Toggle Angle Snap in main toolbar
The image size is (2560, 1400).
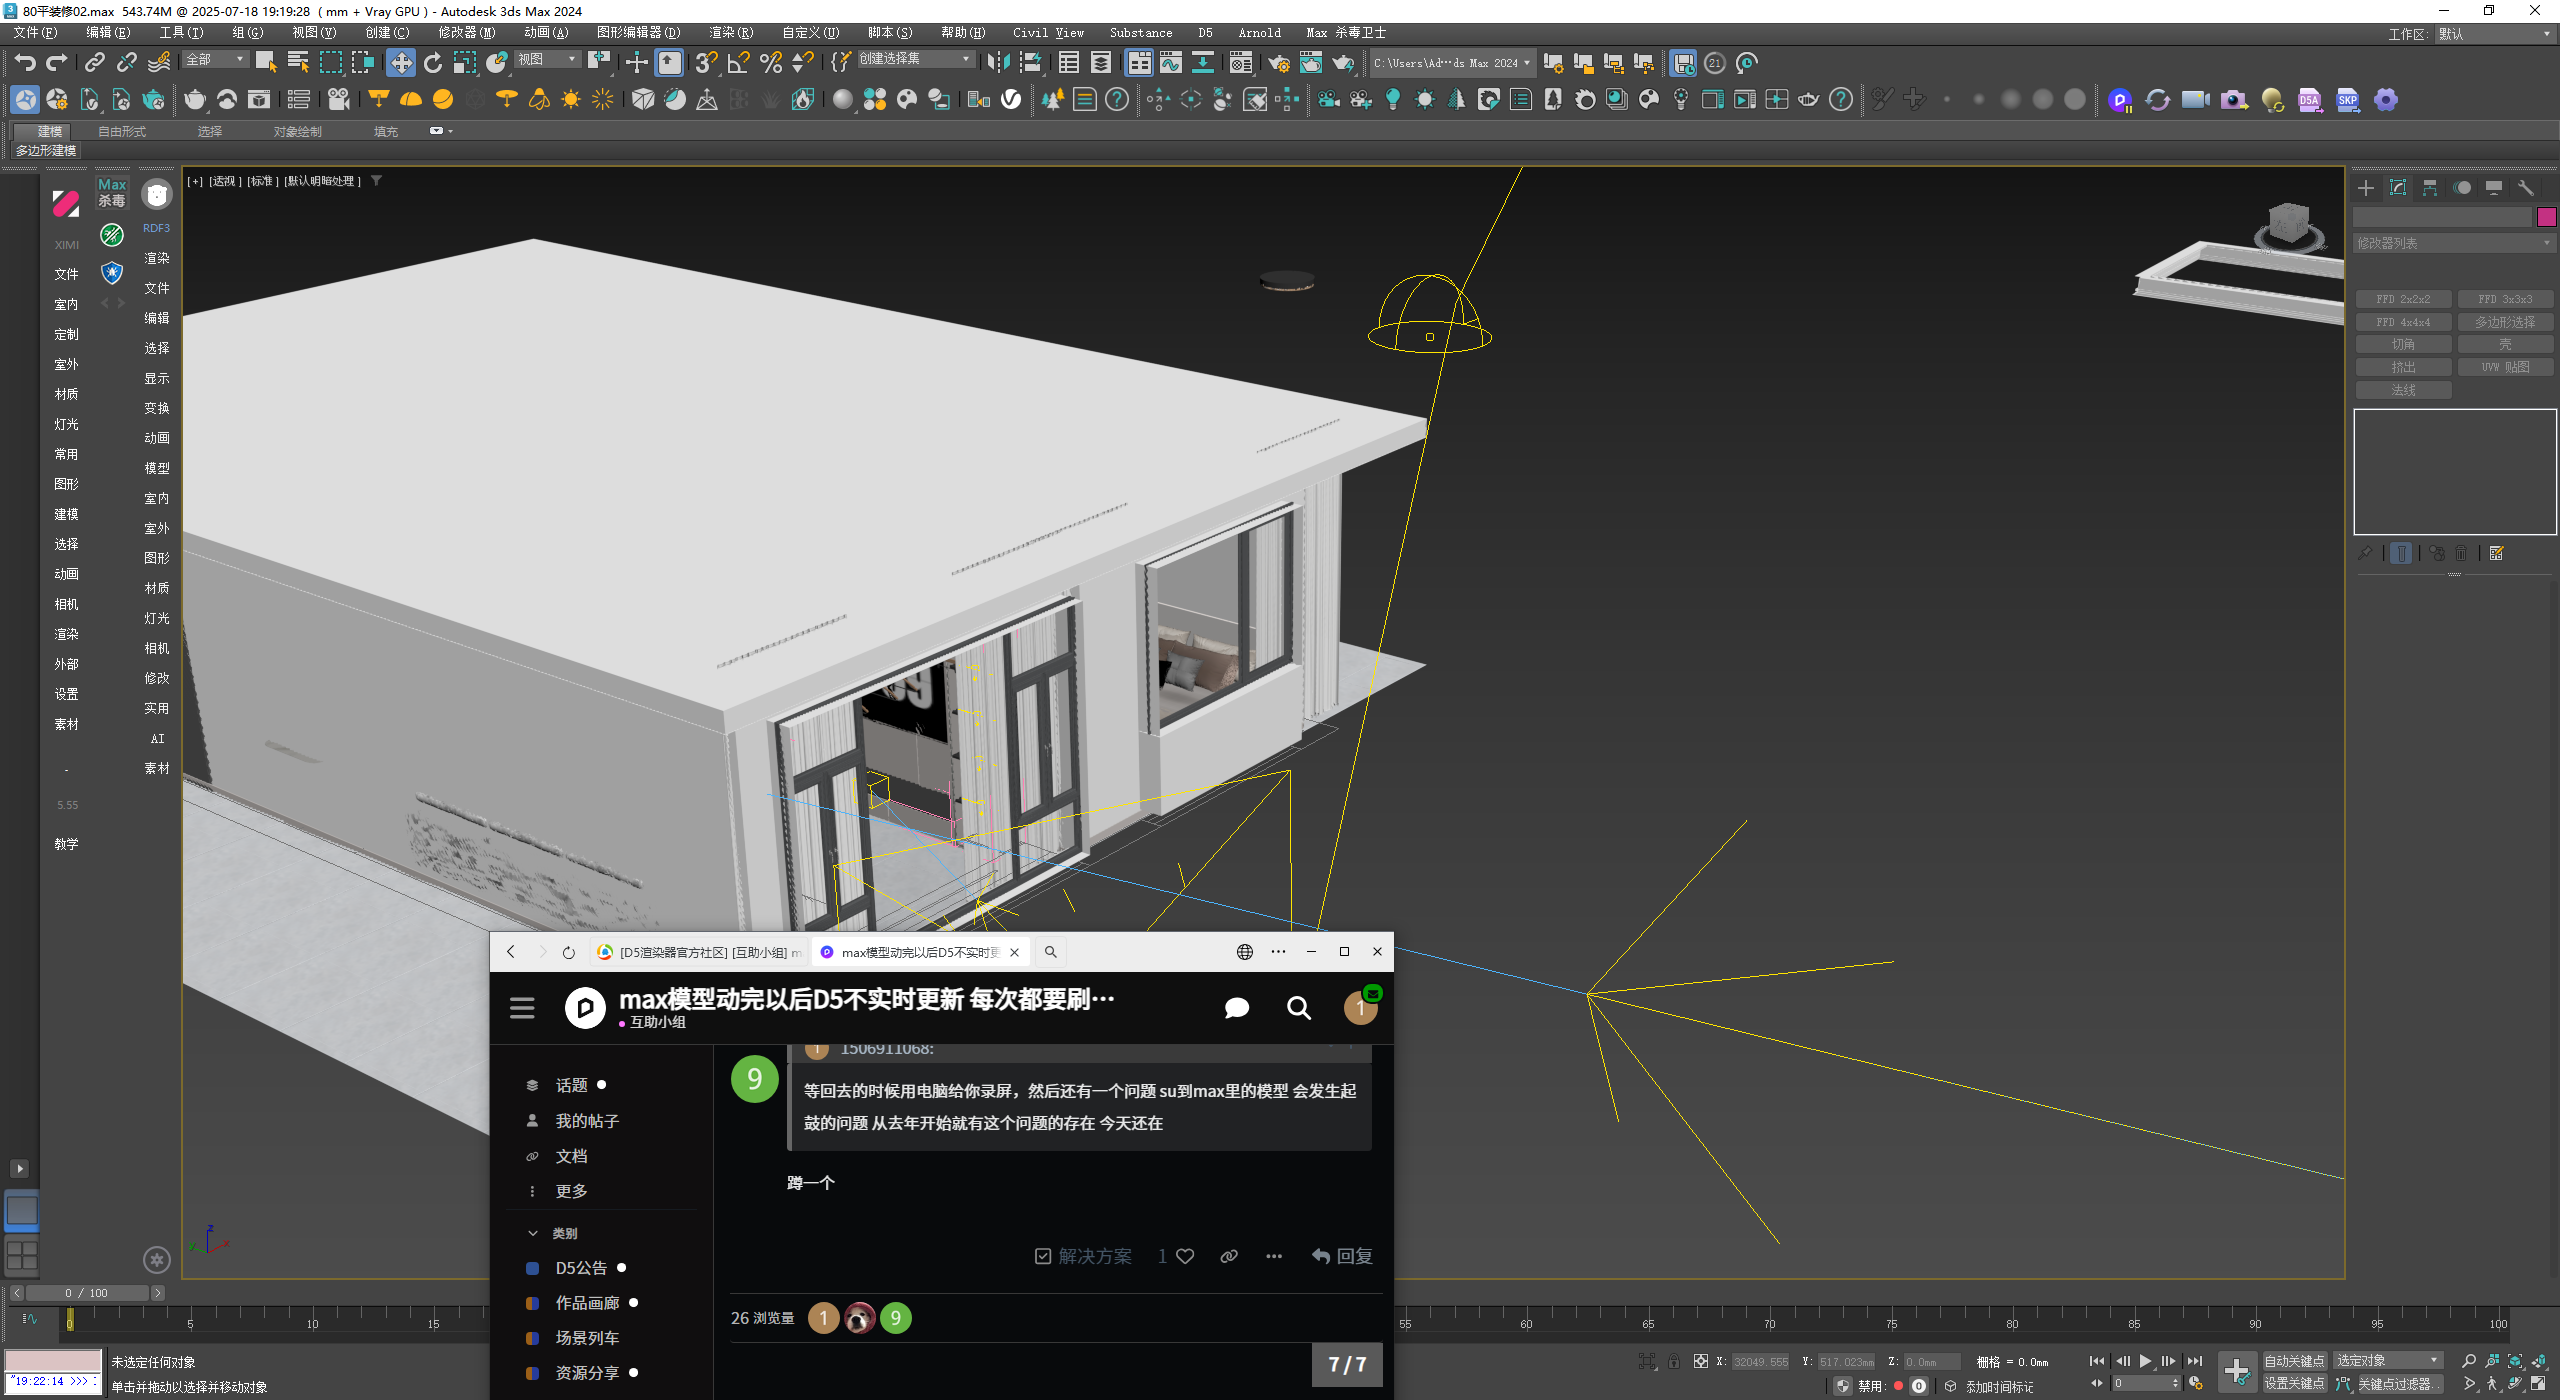[x=738, y=63]
